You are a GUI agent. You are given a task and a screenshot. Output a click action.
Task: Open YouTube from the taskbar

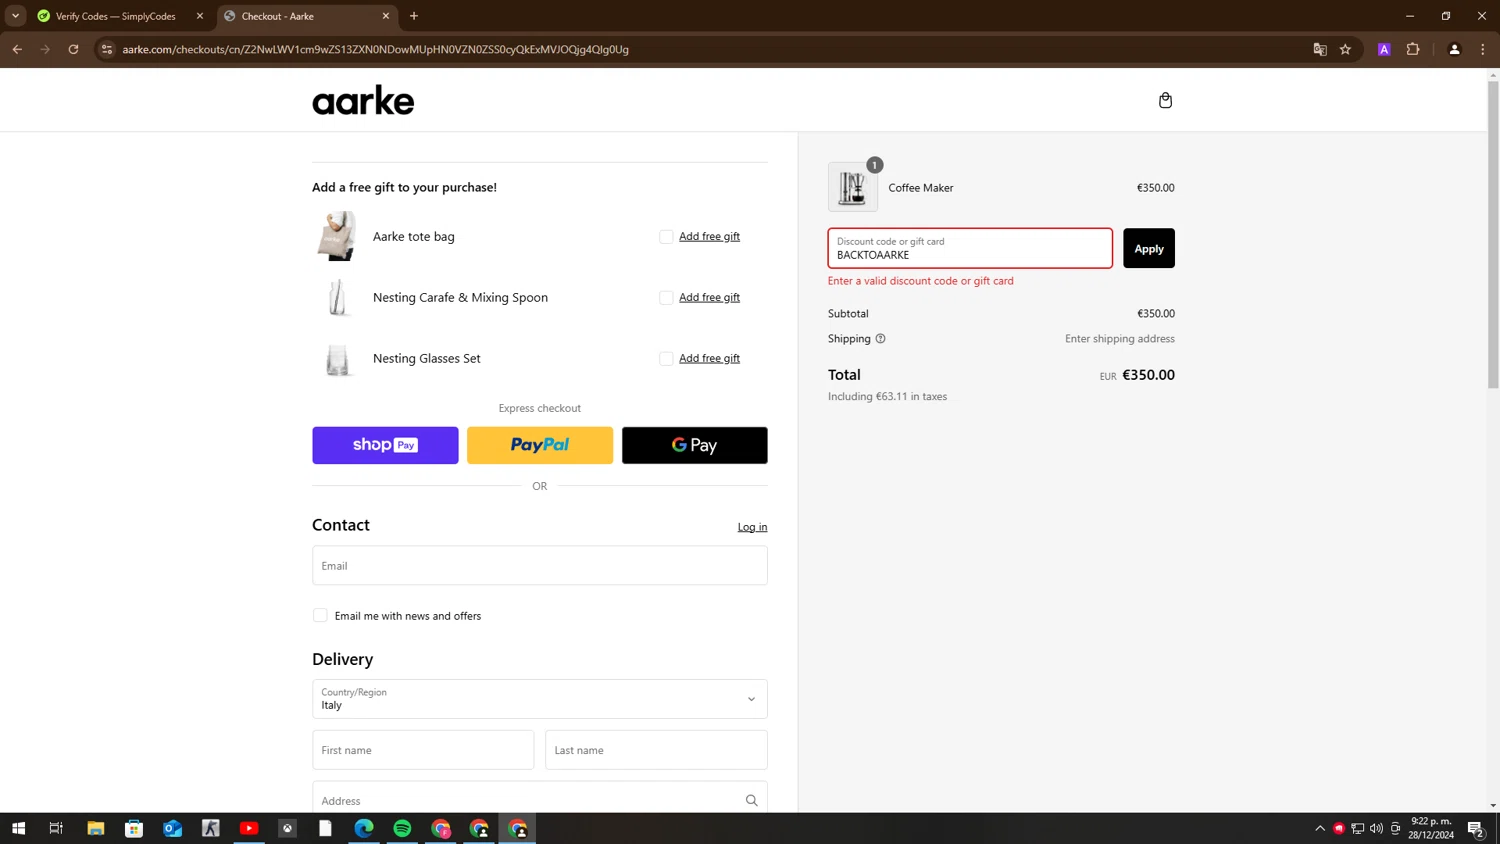click(249, 828)
